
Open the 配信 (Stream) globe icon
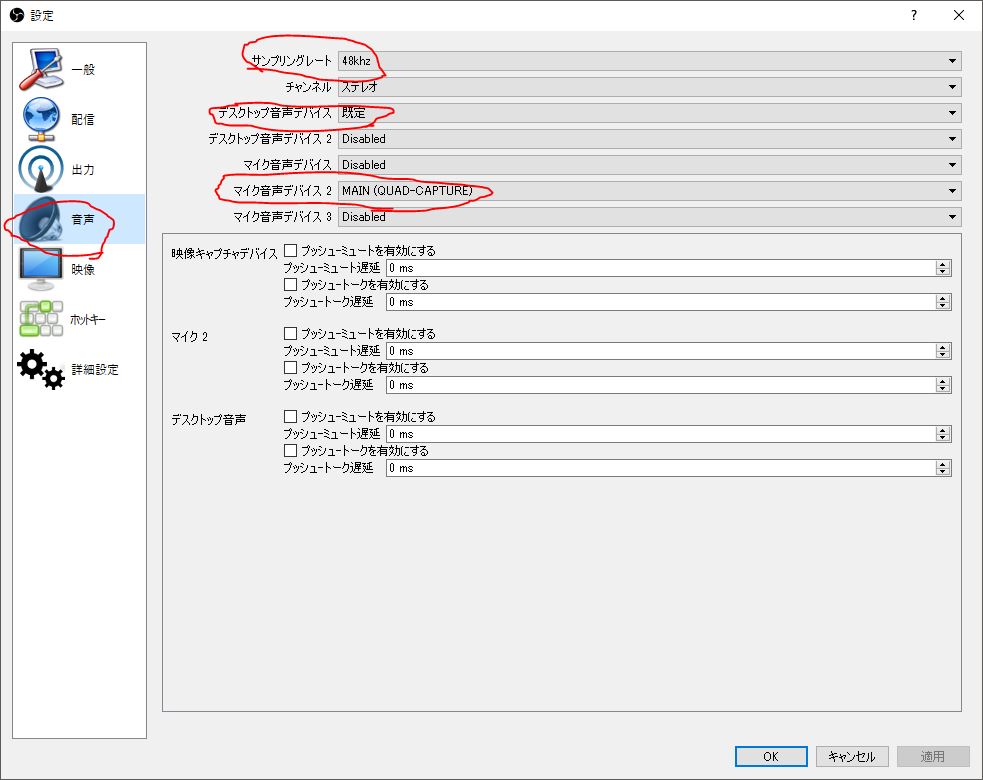[x=41, y=119]
